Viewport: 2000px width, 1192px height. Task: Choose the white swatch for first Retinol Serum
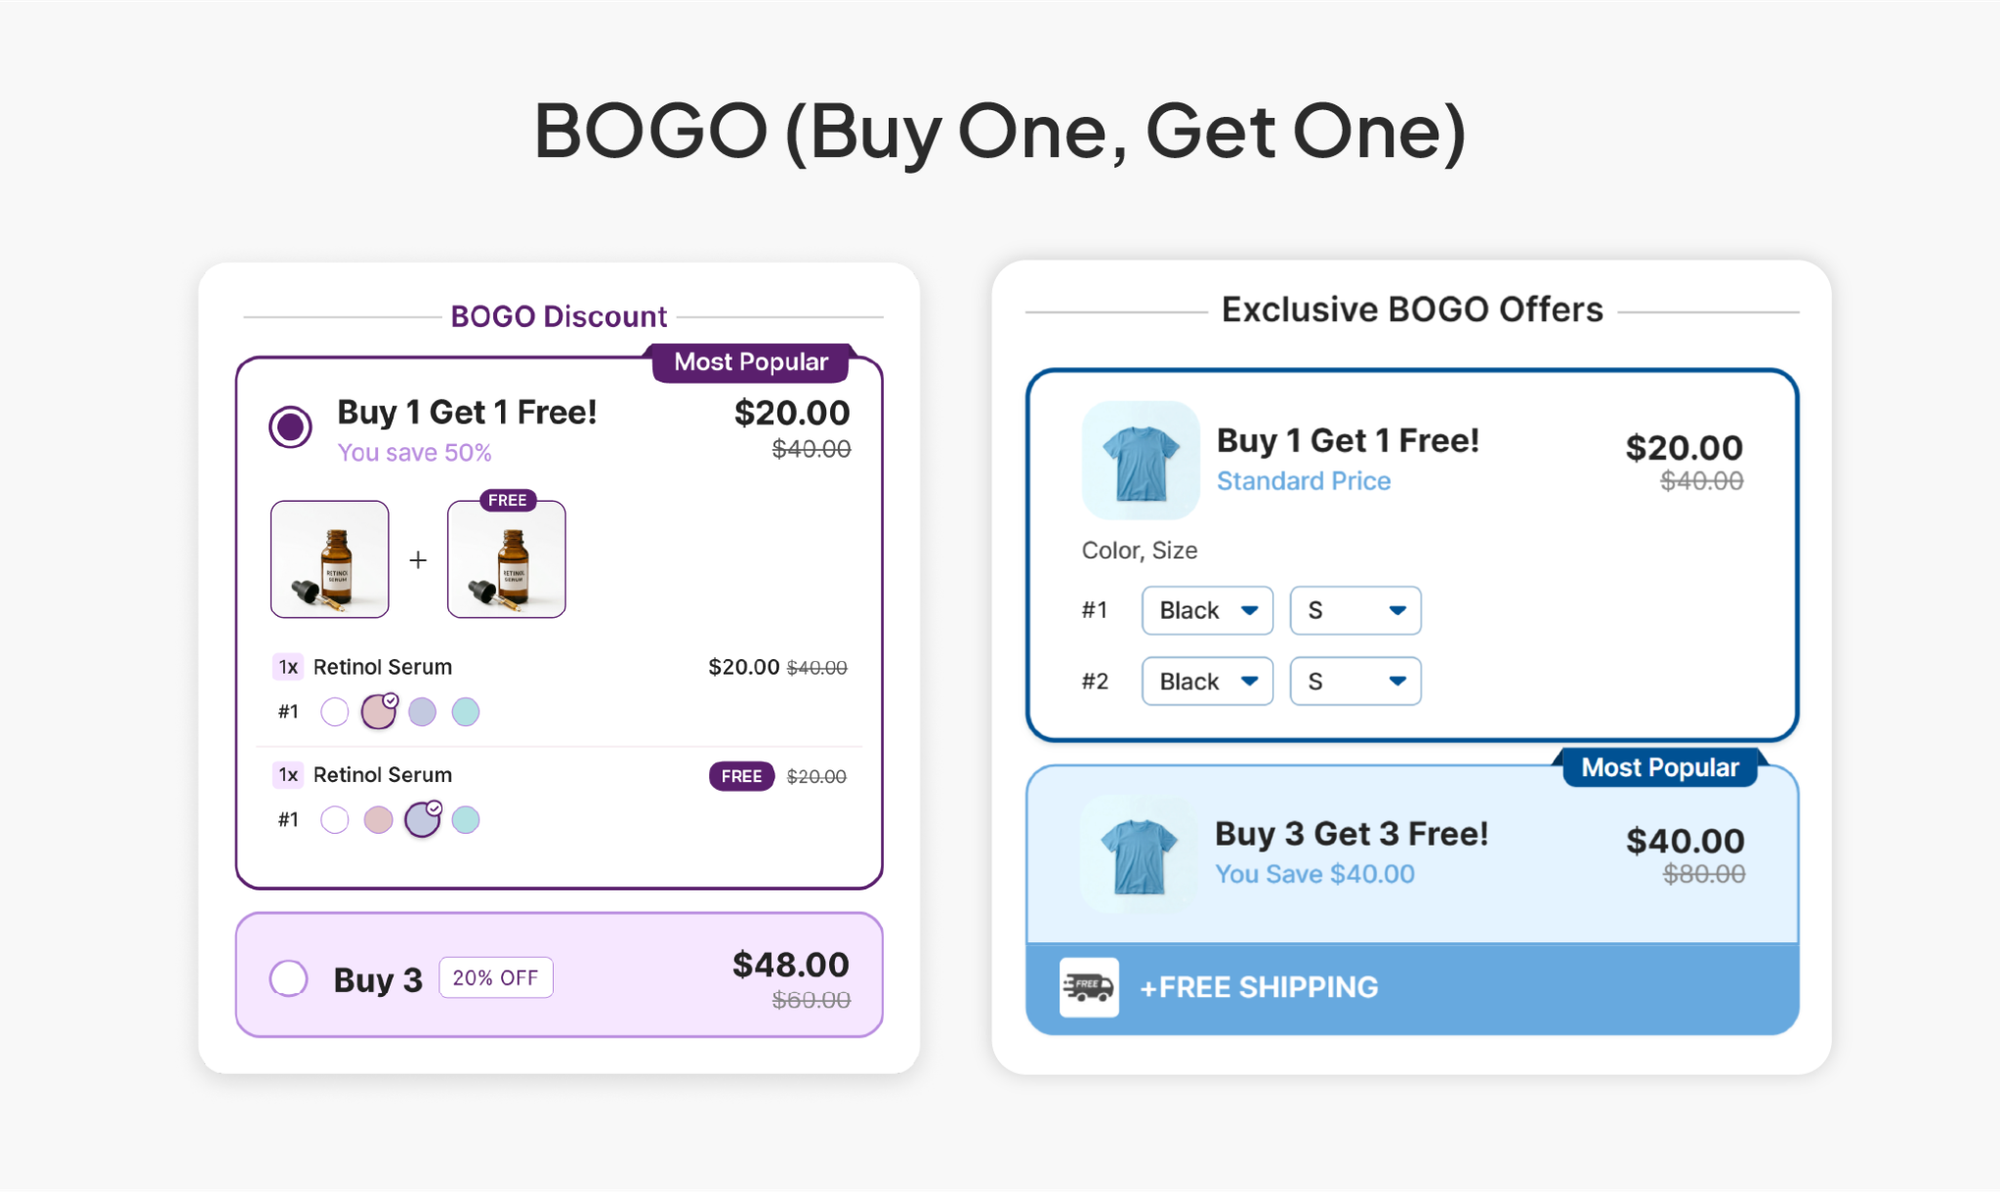[335, 712]
